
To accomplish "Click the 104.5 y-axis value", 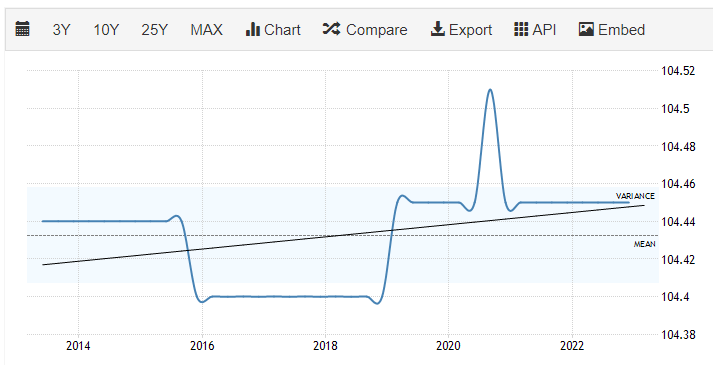I will (x=675, y=109).
